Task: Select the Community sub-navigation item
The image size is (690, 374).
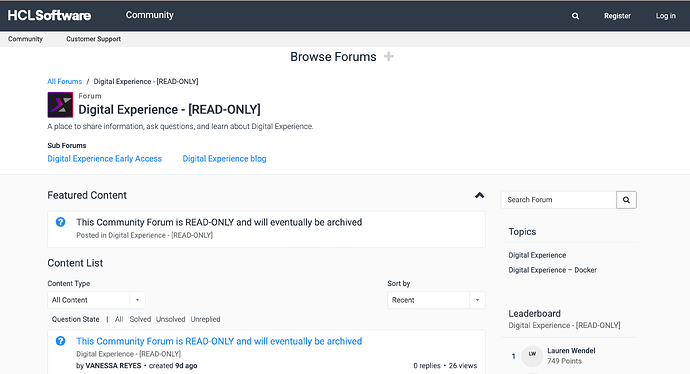Action: tap(25, 39)
